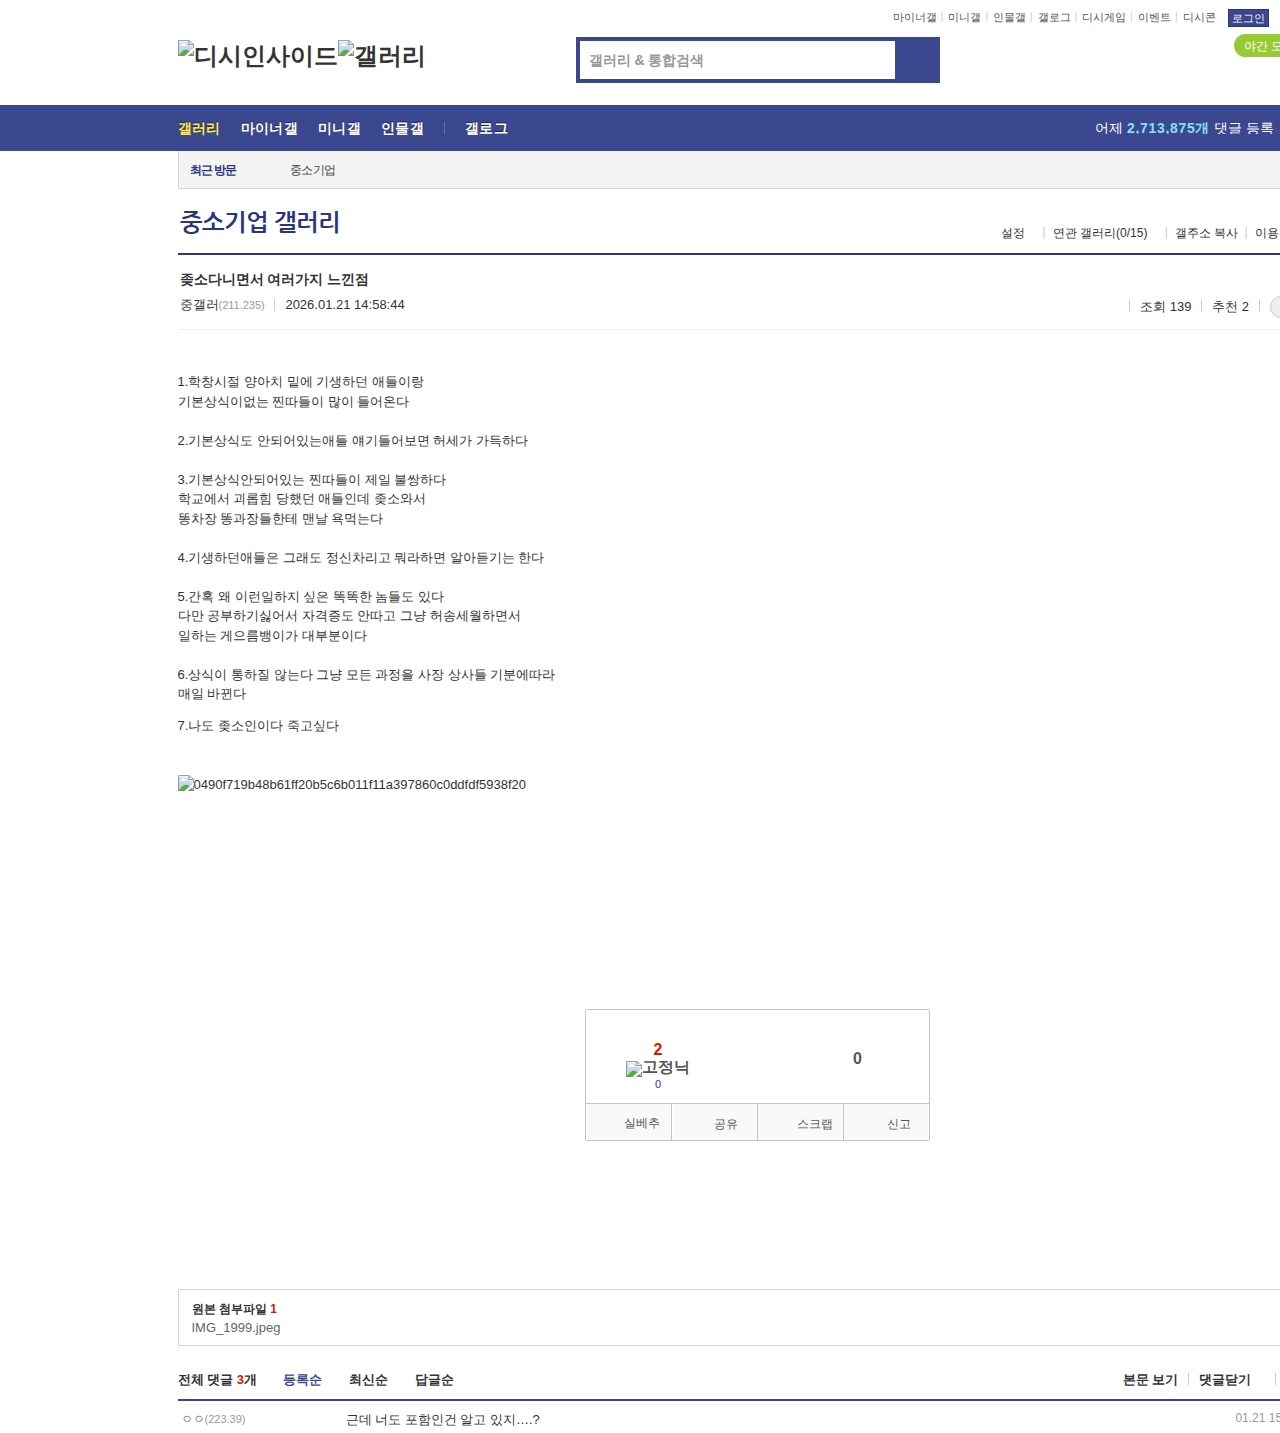1280x1433 pixels.
Task: Click the blue search button
Action: click(x=917, y=60)
